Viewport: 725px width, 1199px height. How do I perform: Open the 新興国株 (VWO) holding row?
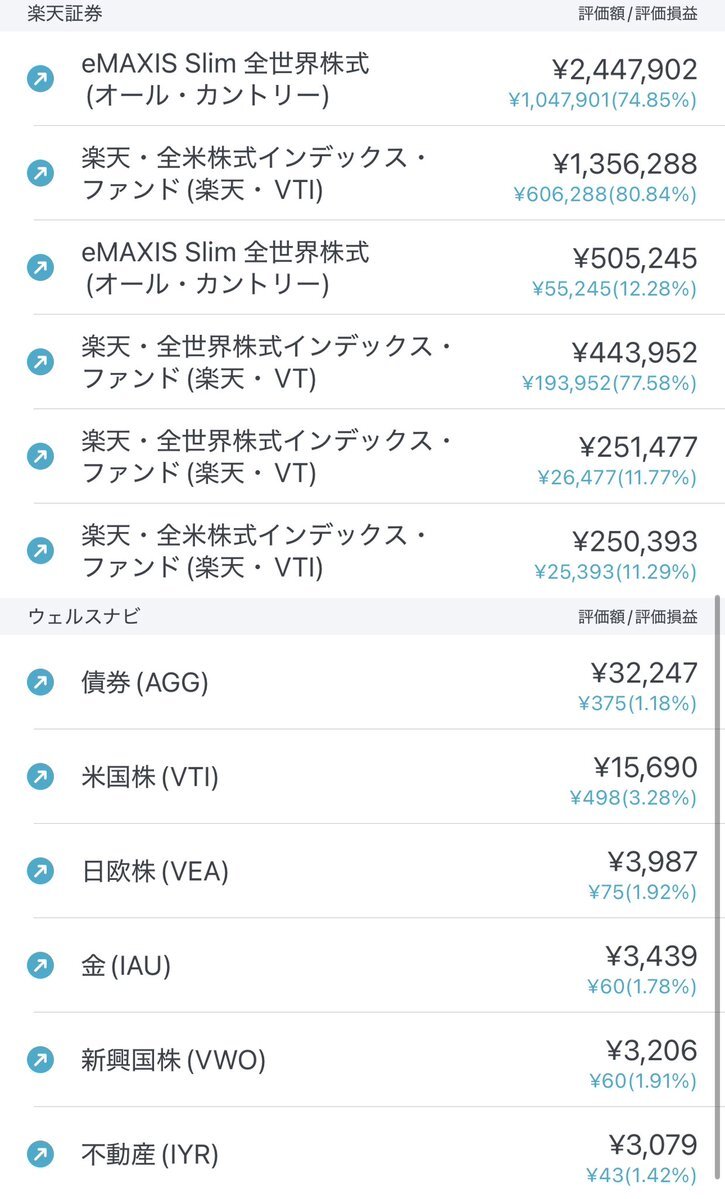(x=362, y=1059)
